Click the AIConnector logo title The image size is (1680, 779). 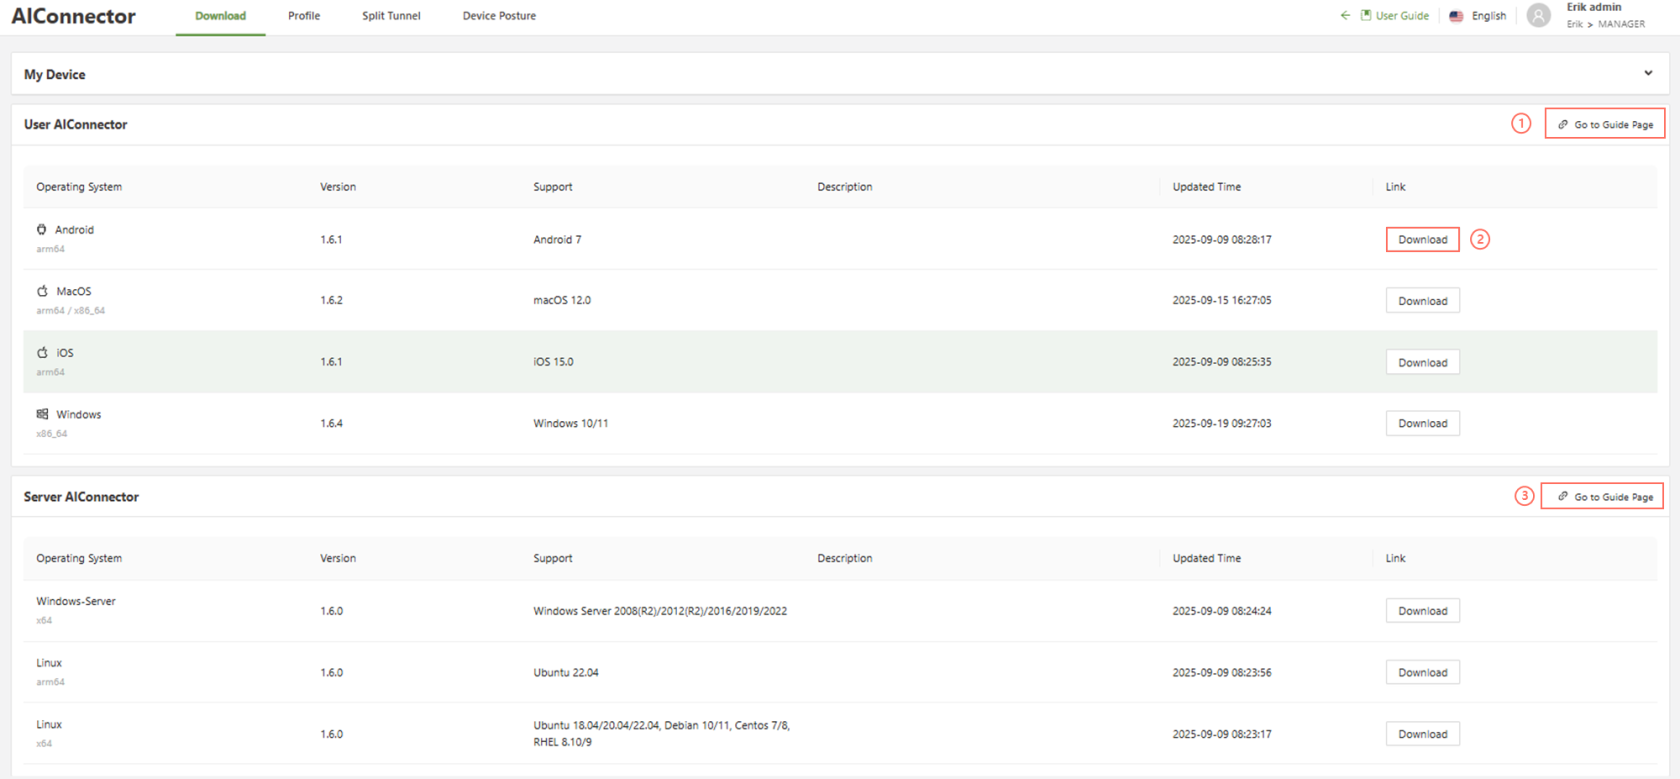tap(73, 16)
